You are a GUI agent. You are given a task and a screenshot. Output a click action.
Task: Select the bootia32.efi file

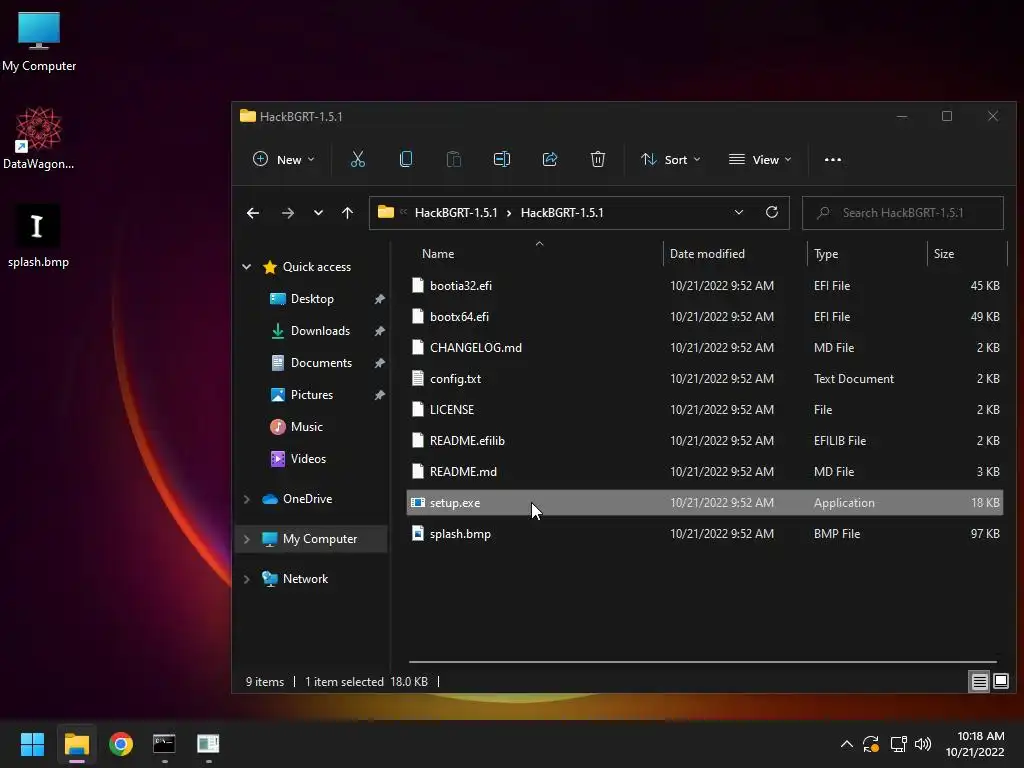[x=705, y=285]
